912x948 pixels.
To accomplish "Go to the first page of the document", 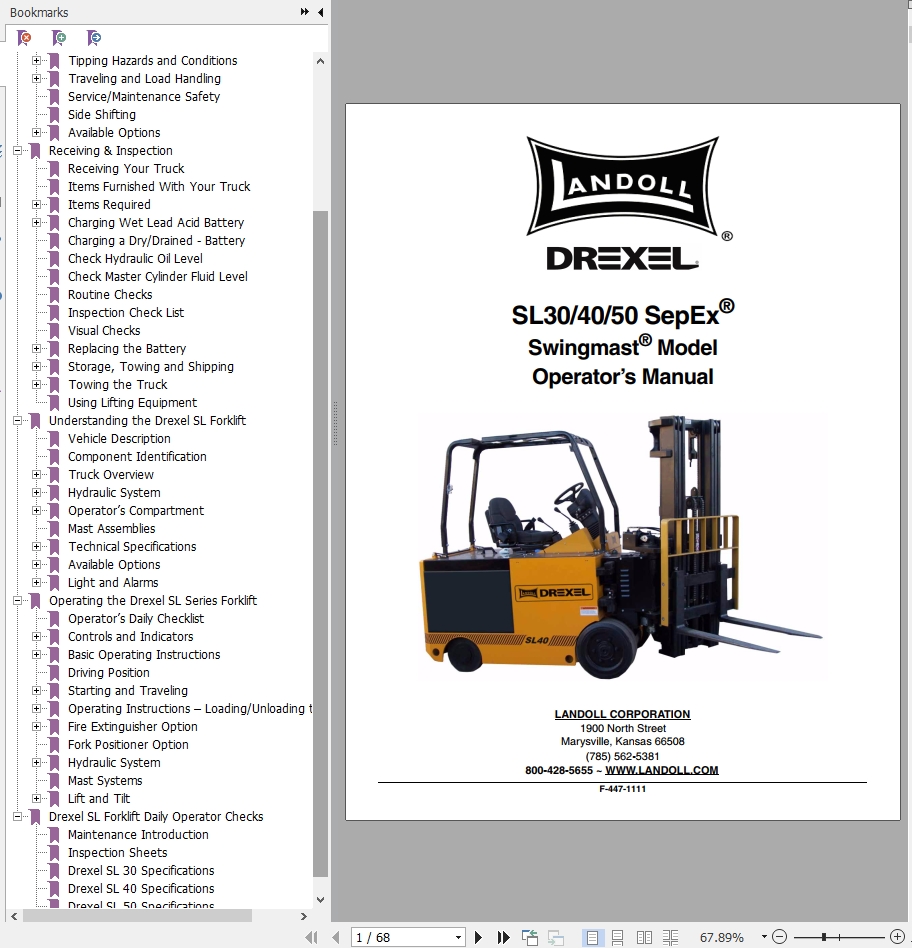I will tap(311, 938).
